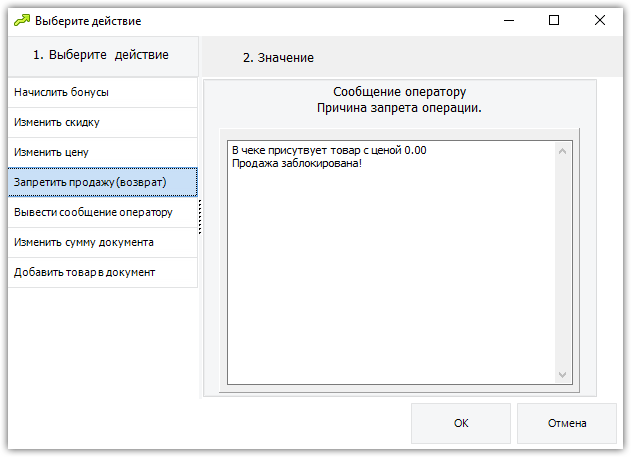Image resolution: width=631 pixels, height=457 pixels.
Task: Choose Вывести сообщение оператору action
Action: (103, 212)
